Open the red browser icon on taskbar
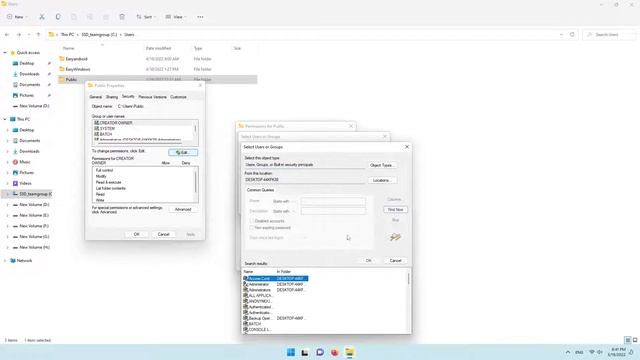 point(335,352)
